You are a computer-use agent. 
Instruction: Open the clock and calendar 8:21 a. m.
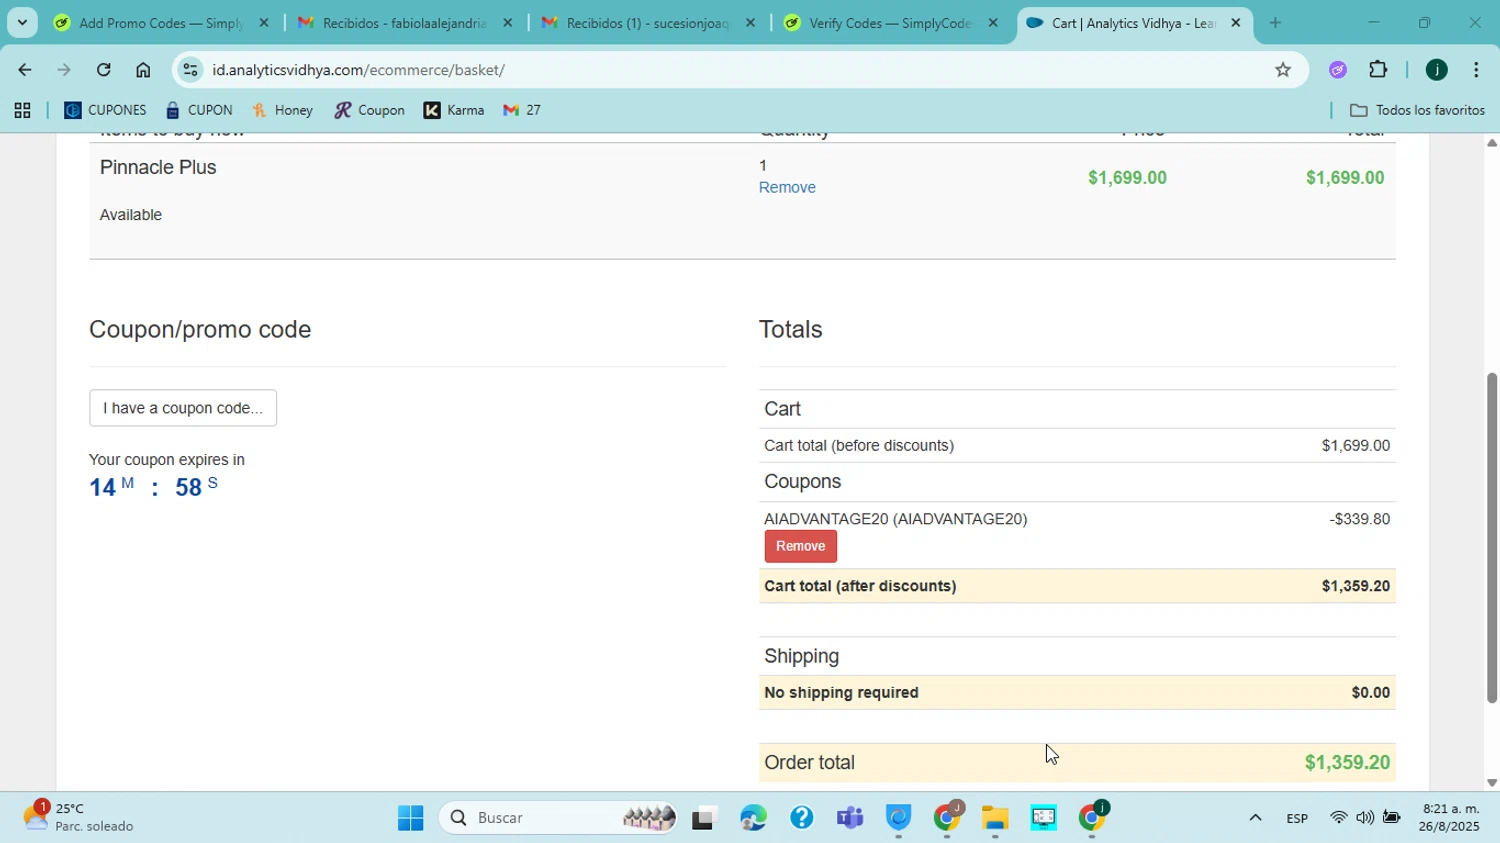click(1450, 818)
